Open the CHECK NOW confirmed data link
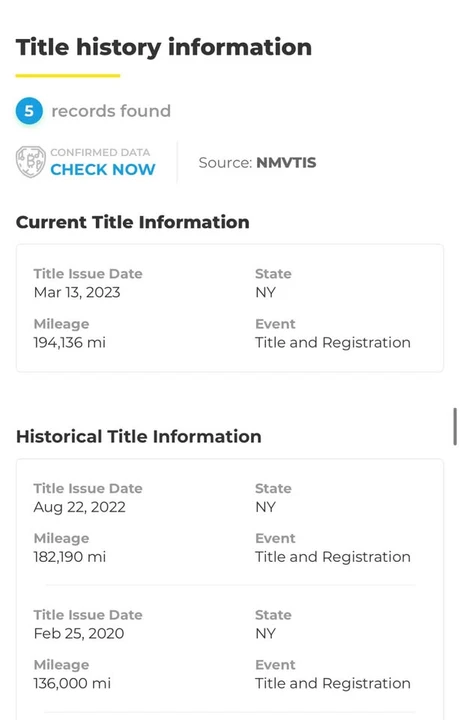460x720 pixels. (103, 169)
